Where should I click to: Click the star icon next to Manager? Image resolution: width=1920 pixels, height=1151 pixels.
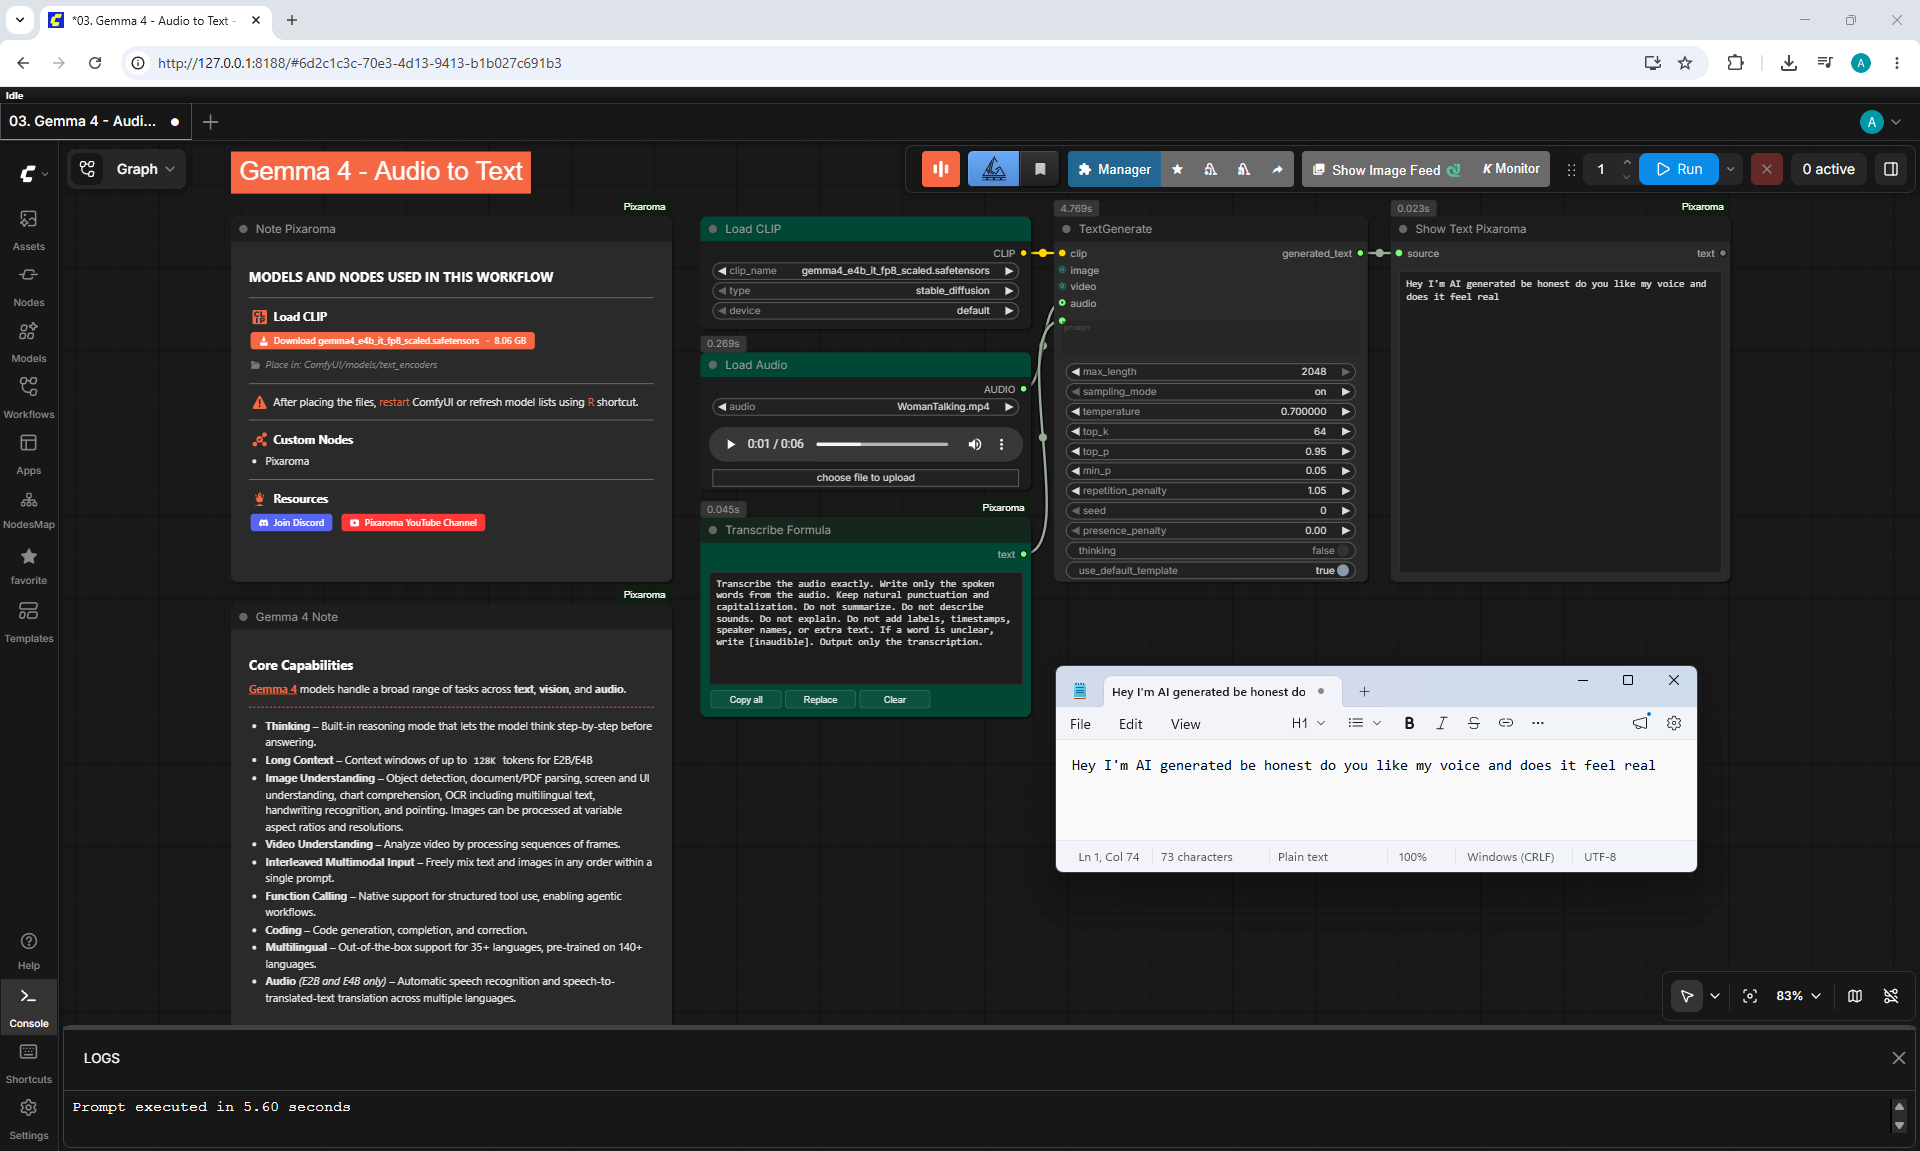[1177, 169]
